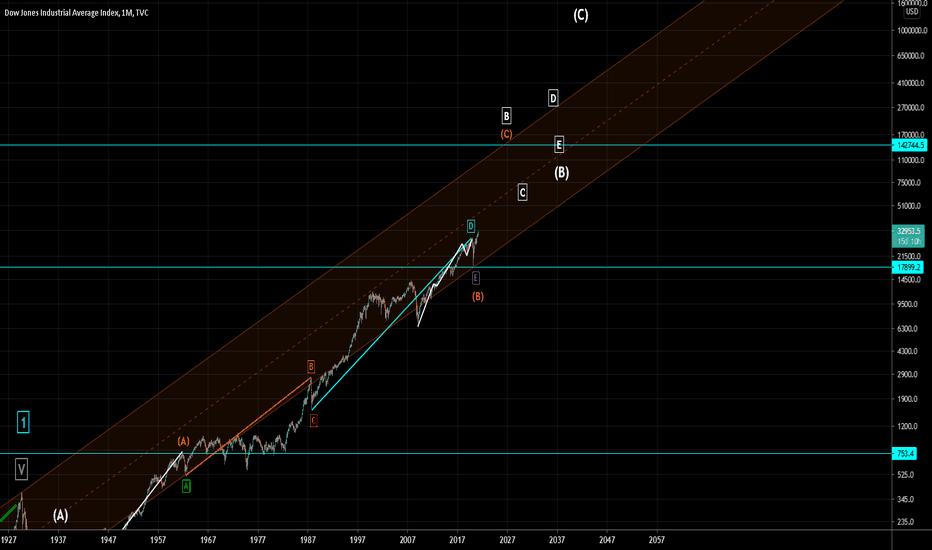Screen dimensions: 932x550
Task: Click the 650000.0 price scale value
Action: pos(911,56)
